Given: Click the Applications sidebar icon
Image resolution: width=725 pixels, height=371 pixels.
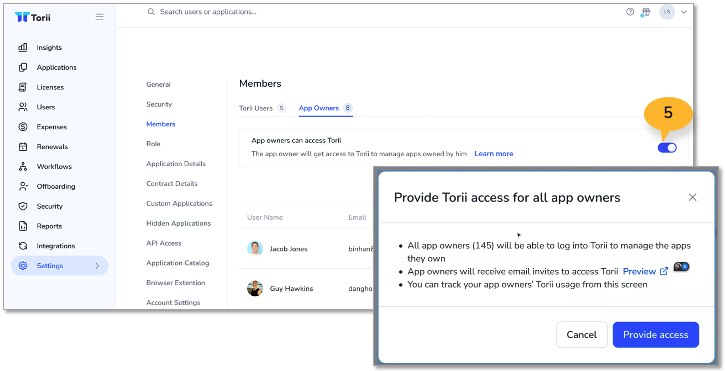Looking at the screenshot, I should point(23,67).
